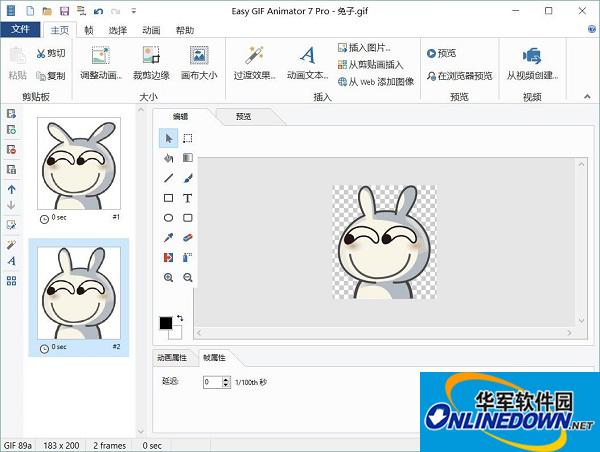Click the 延迟 delay input field
600x452 pixels.
point(213,382)
